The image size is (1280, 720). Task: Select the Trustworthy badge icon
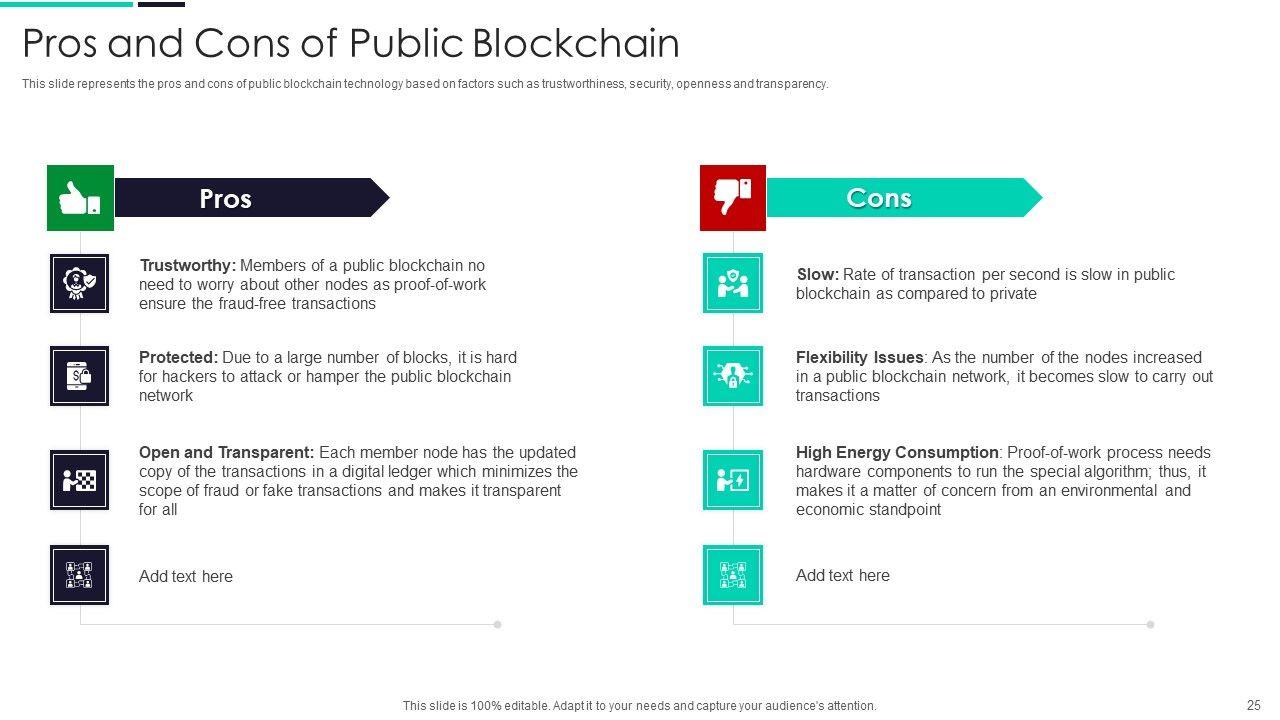[x=79, y=283]
